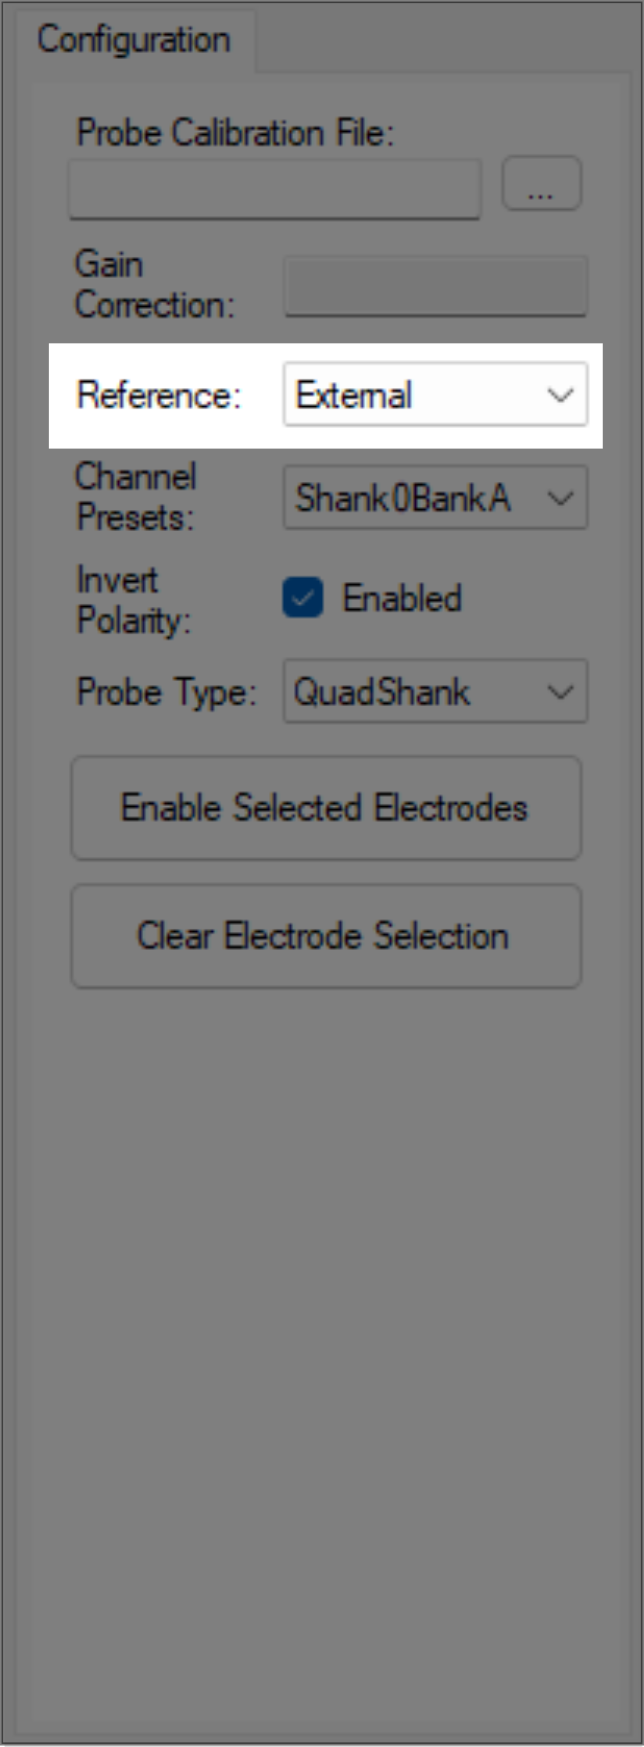
Task: Click the Shank0BankA preset combo box text
Action: pos(402,497)
